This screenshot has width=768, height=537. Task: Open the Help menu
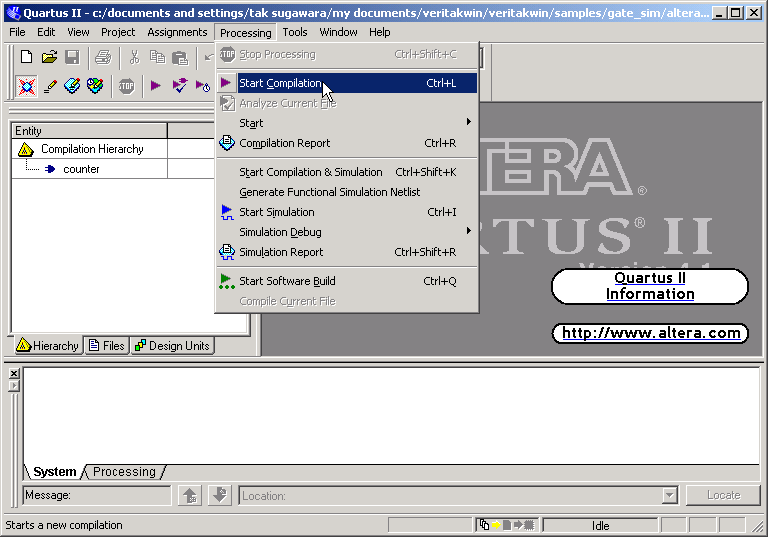[x=380, y=32]
